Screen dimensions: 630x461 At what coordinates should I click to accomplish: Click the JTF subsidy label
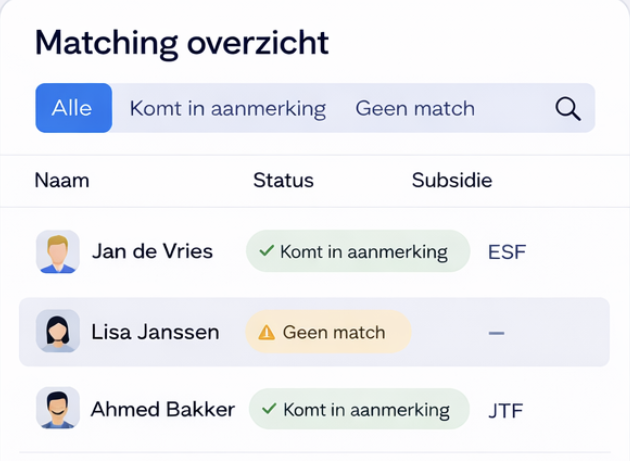(x=506, y=411)
